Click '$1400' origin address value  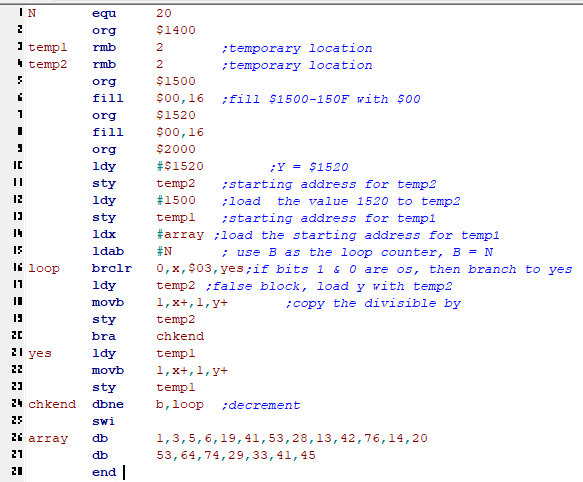pos(176,30)
